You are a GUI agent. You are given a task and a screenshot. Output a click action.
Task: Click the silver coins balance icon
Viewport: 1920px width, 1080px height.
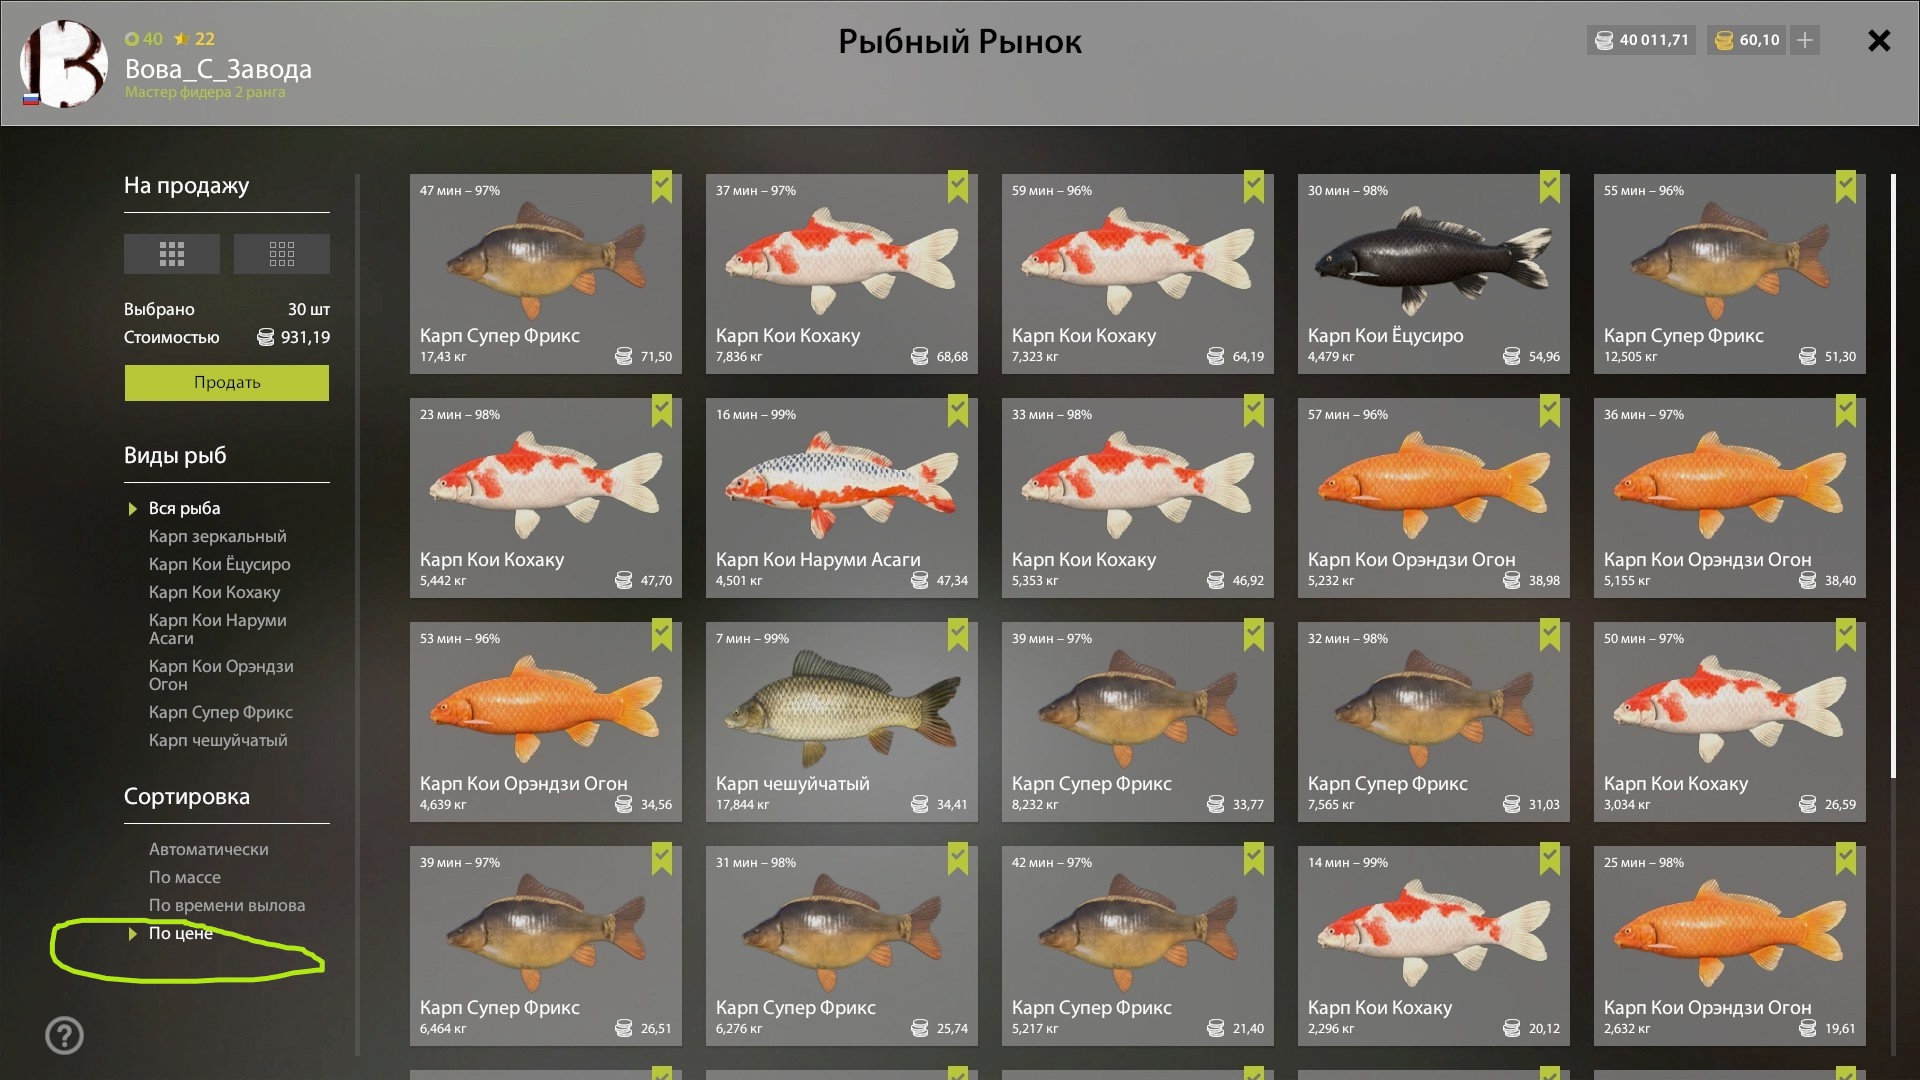click(x=1604, y=40)
